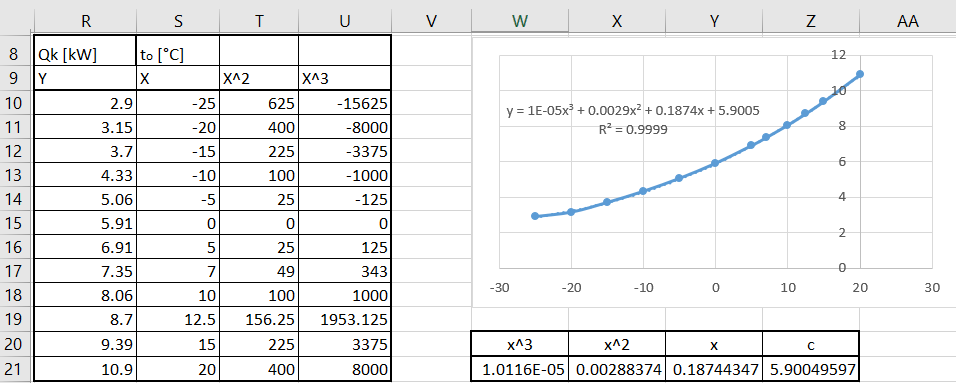Image resolution: width=956 pixels, height=383 pixels.
Task: Select cell with value 8000 in row 21
Action: [x=344, y=368]
